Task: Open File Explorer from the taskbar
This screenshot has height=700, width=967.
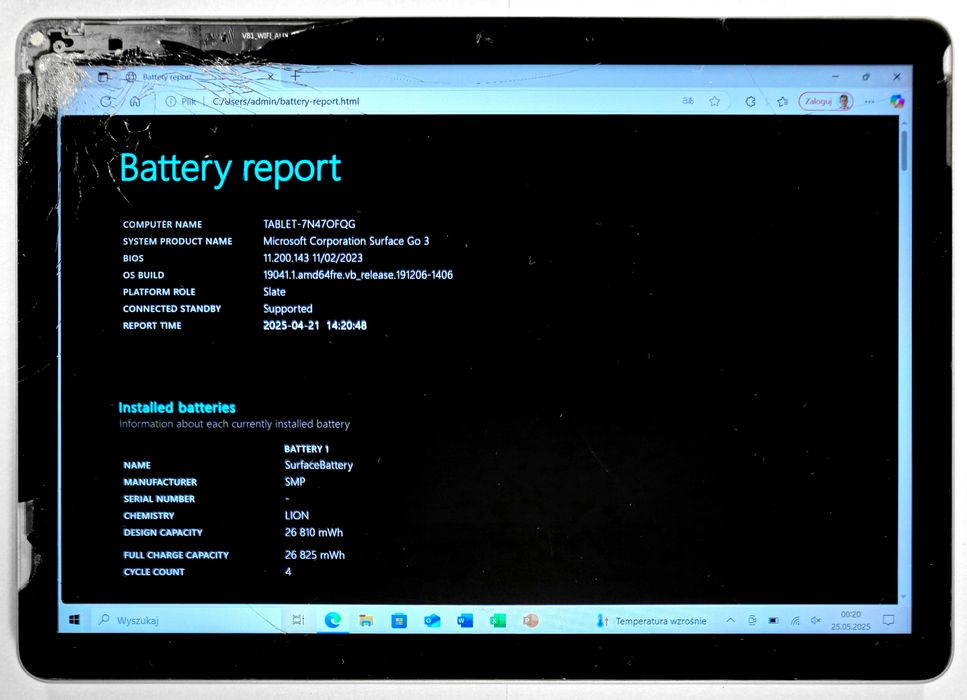Action: 366,620
